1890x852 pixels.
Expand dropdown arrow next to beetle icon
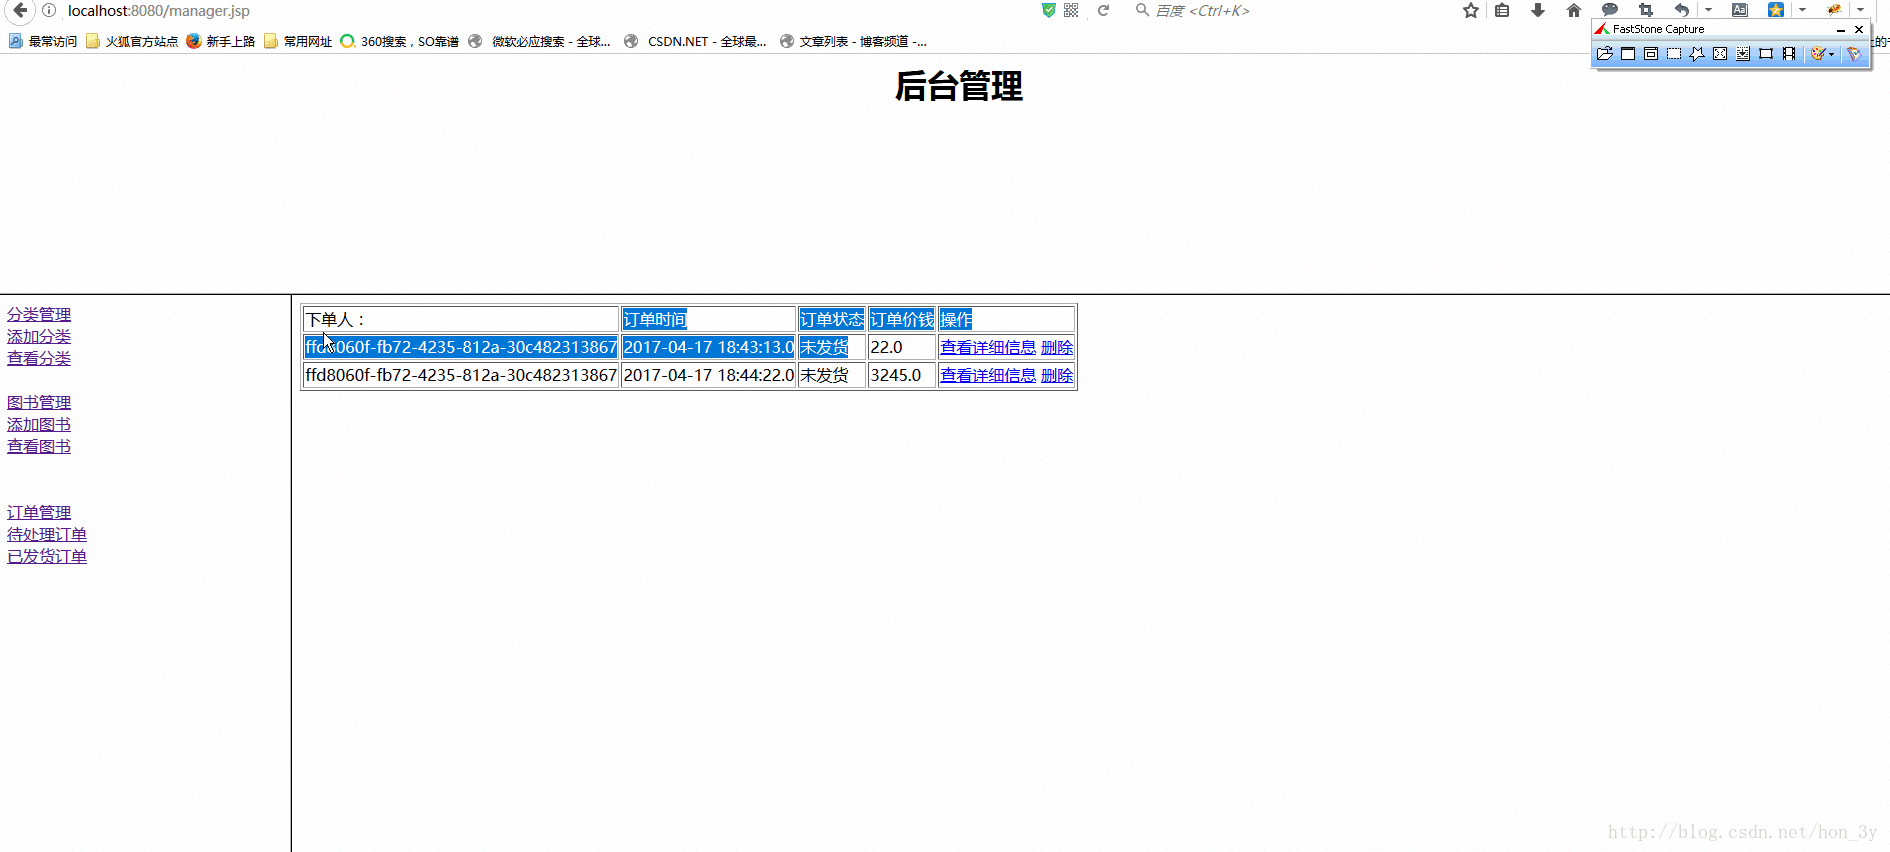click(1860, 10)
